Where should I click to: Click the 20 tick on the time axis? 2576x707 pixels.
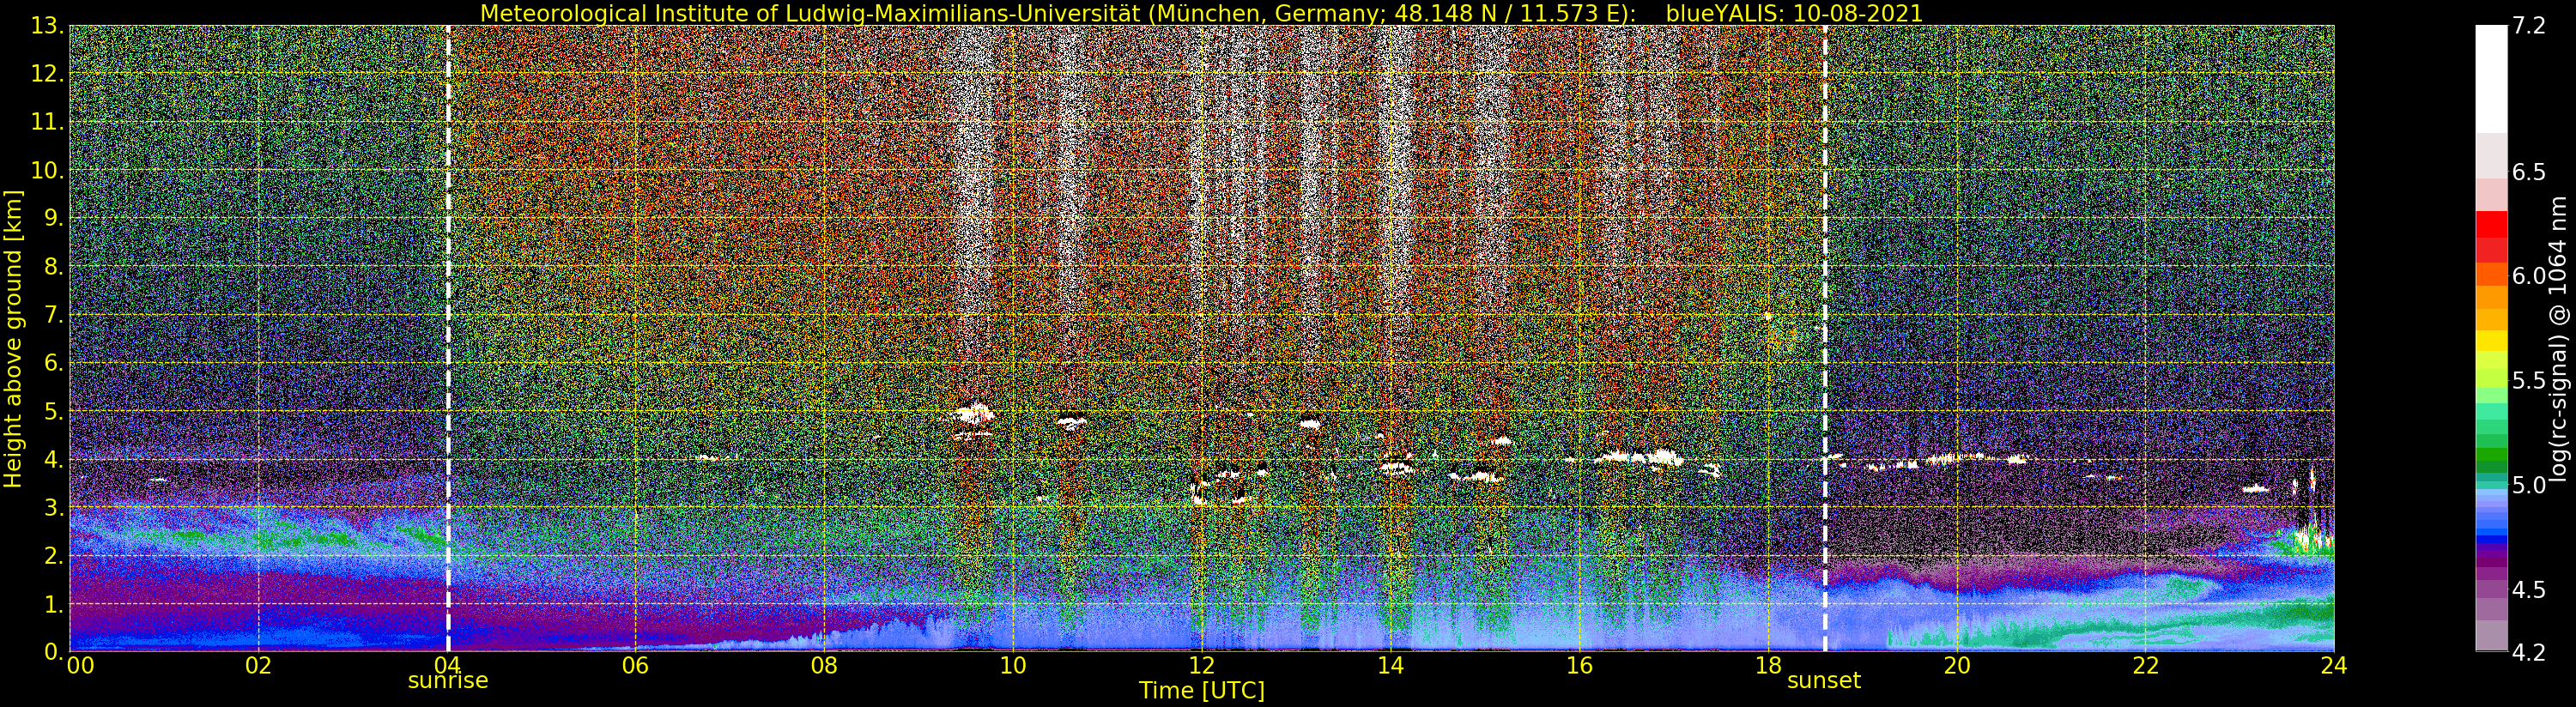coord(1956,665)
